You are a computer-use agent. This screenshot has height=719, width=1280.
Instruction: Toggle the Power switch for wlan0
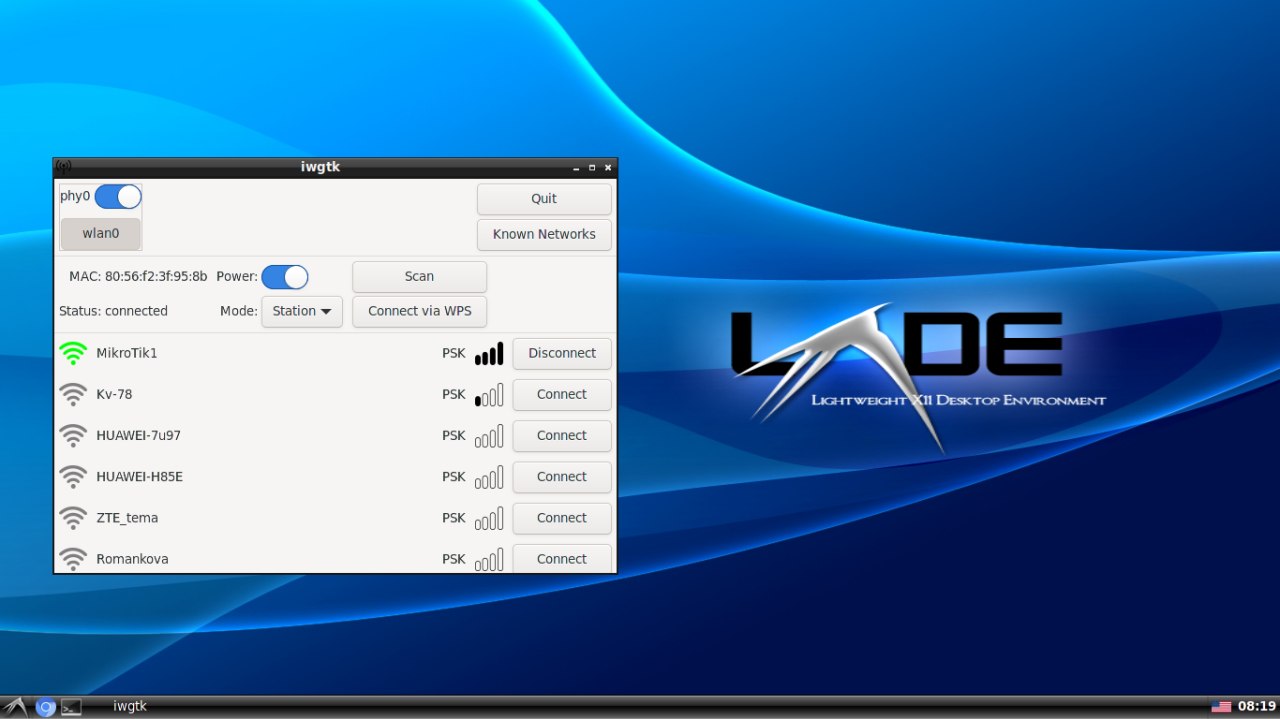285,277
